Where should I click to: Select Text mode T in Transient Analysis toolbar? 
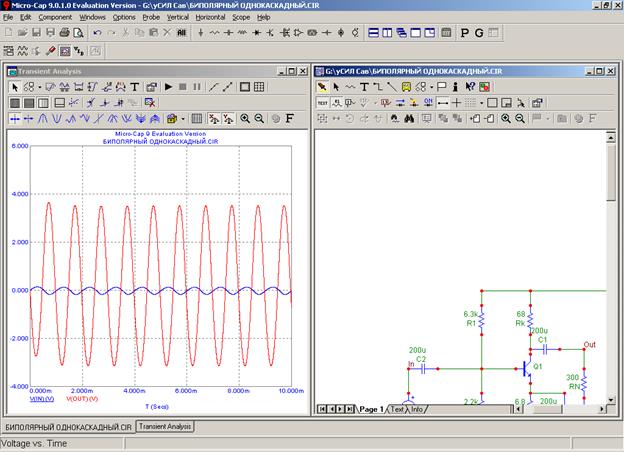point(135,87)
